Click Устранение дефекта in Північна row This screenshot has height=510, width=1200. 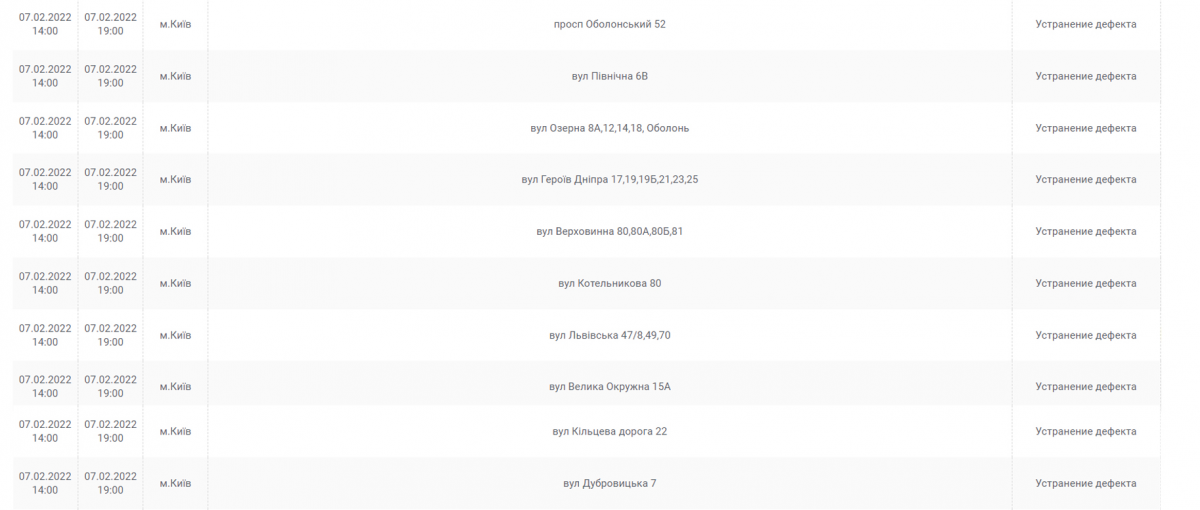point(1086,76)
